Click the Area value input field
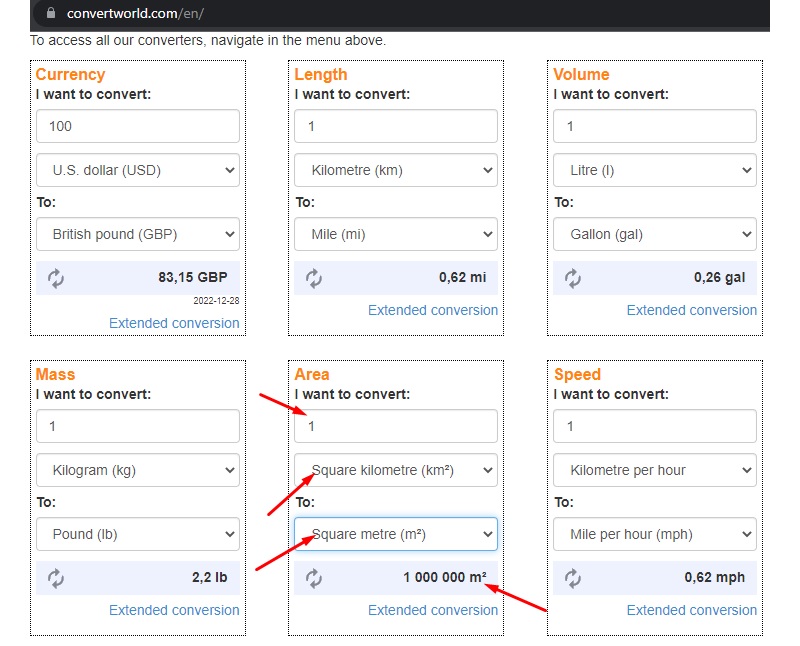 click(396, 426)
